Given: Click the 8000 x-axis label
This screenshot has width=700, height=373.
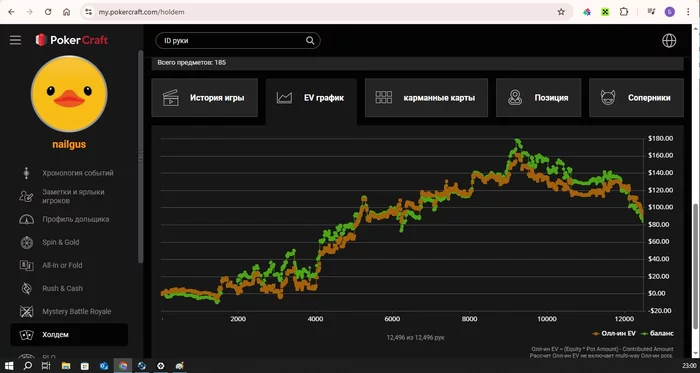Looking at the screenshot, I should pos(470,319).
